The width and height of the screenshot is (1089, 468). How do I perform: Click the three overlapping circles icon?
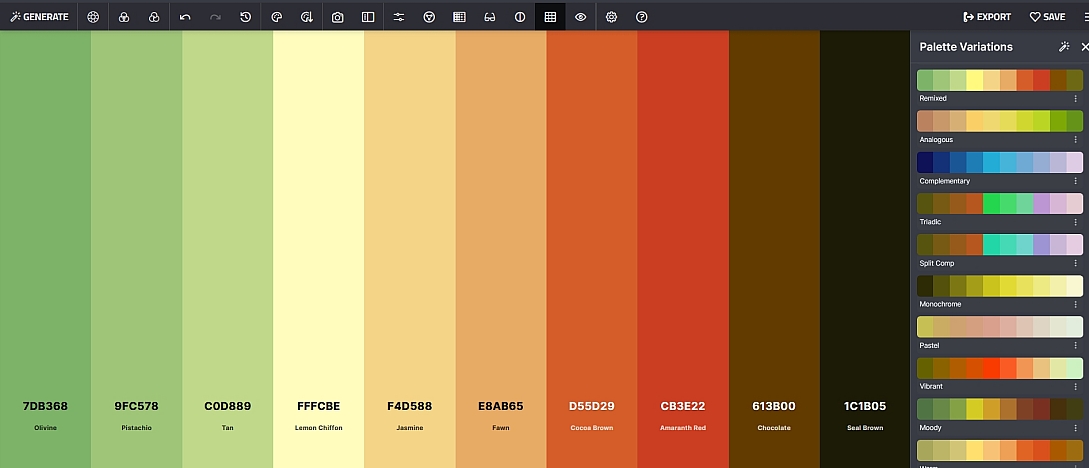[x=124, y=17]
